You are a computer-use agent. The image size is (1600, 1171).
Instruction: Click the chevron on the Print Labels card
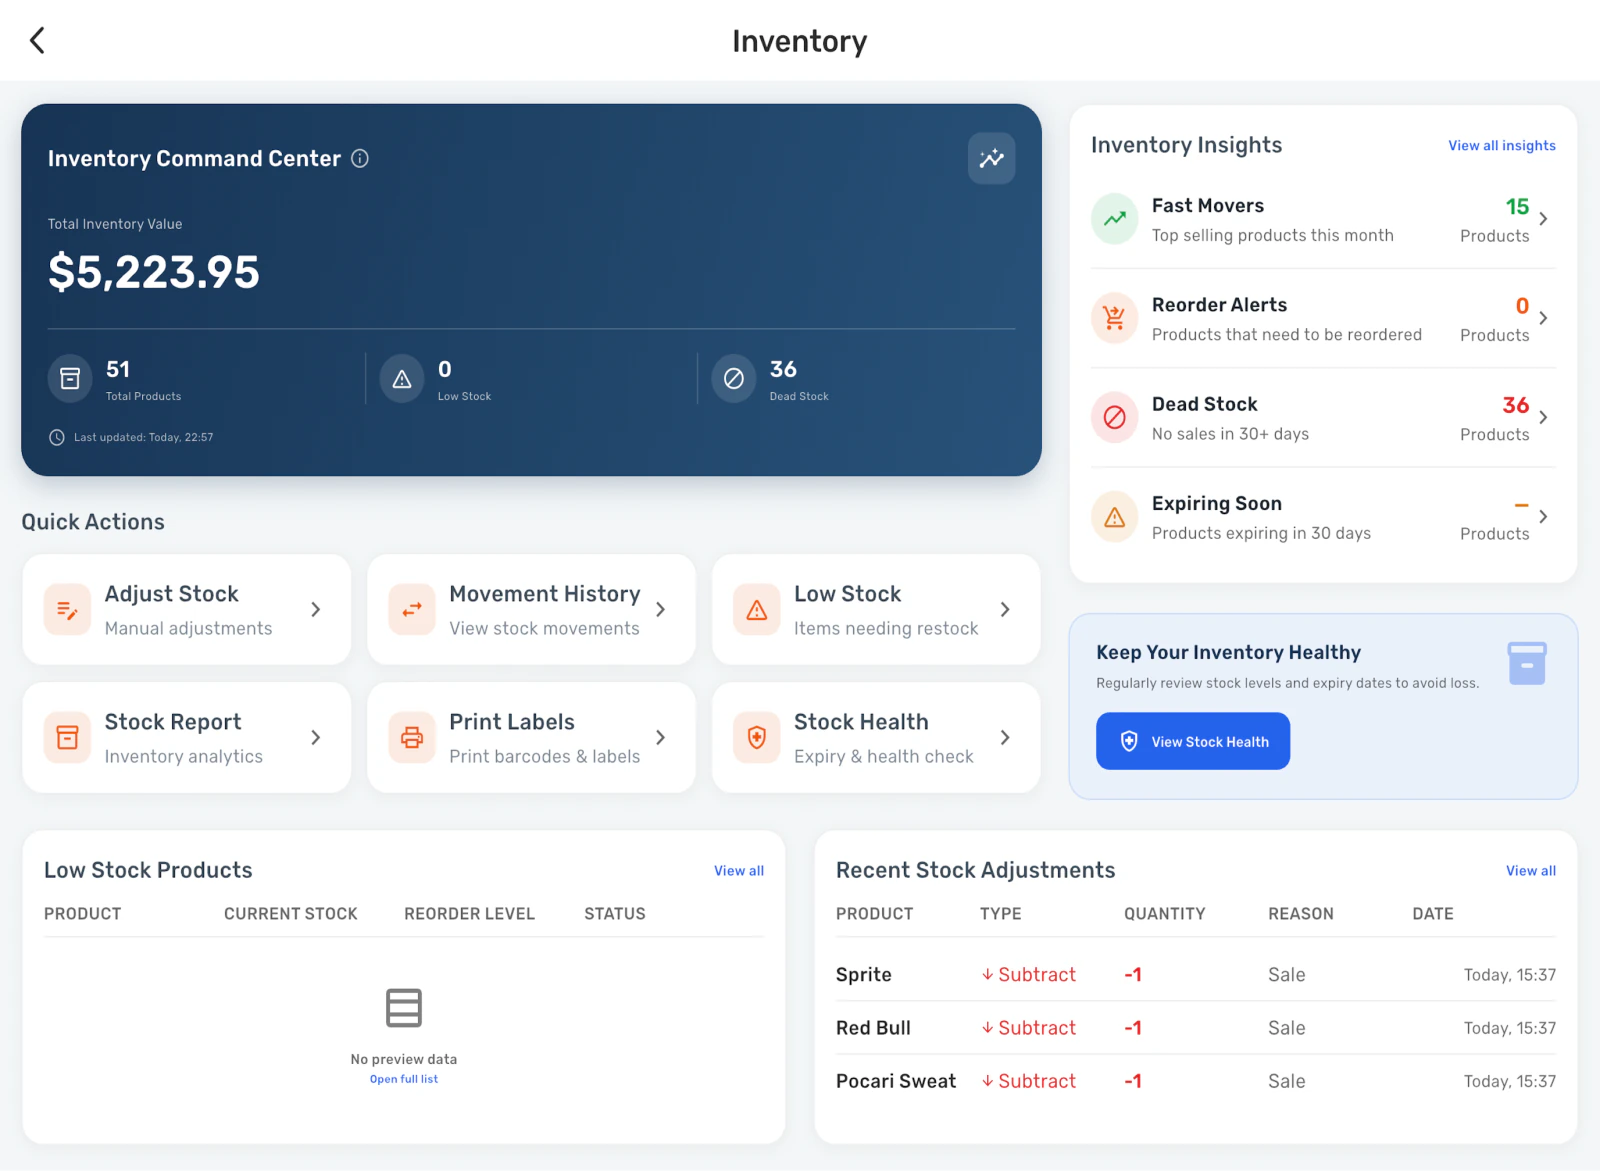click(x=661, y=738)
